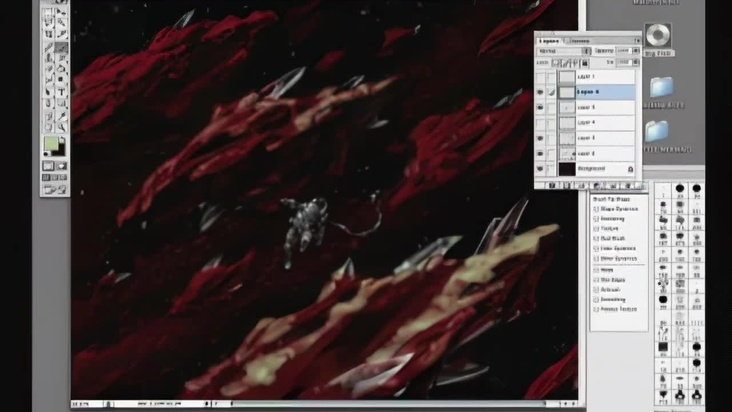The width and height of the screenshot is (732, 412).
Task: Open the black background color swatch
Action: 60,152
